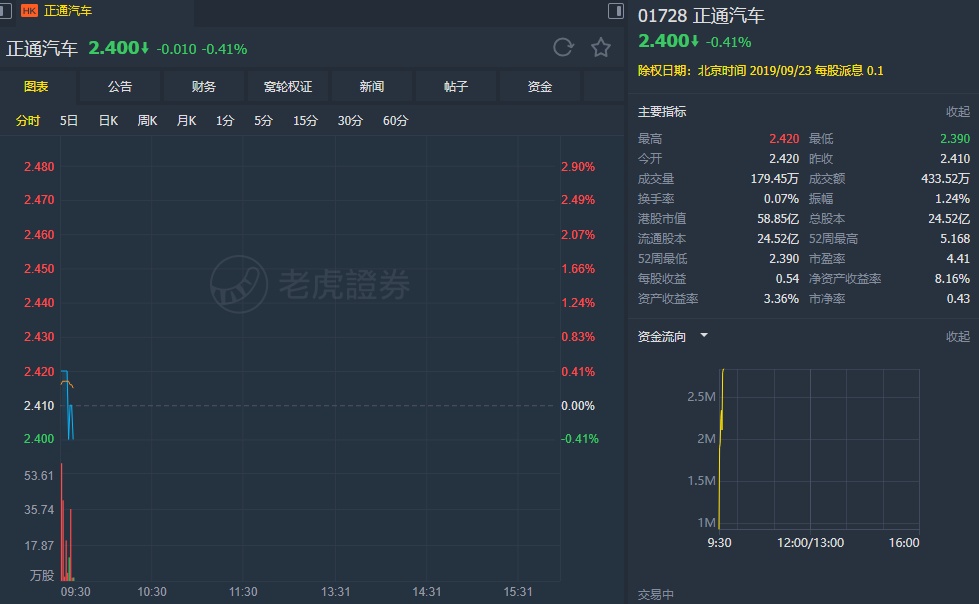This screenshot has height=604, width=979.
Task: Show the 资金 tab
Action: tap(540, 87)
